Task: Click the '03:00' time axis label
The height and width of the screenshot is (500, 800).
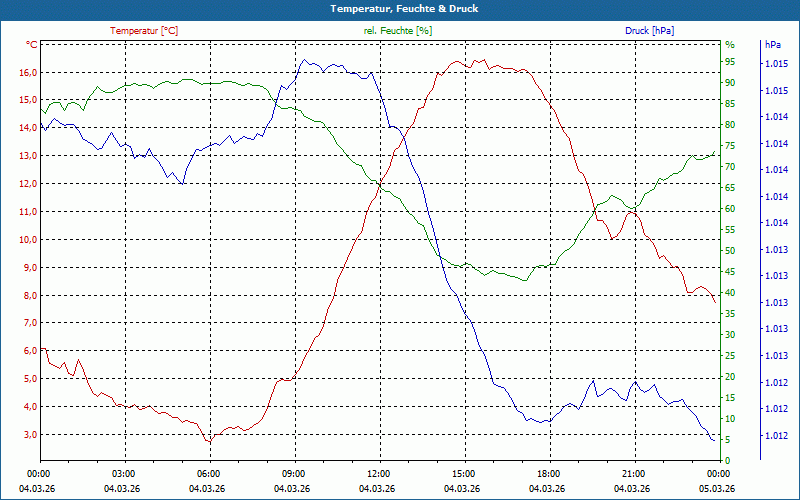Action: point(122,474)
